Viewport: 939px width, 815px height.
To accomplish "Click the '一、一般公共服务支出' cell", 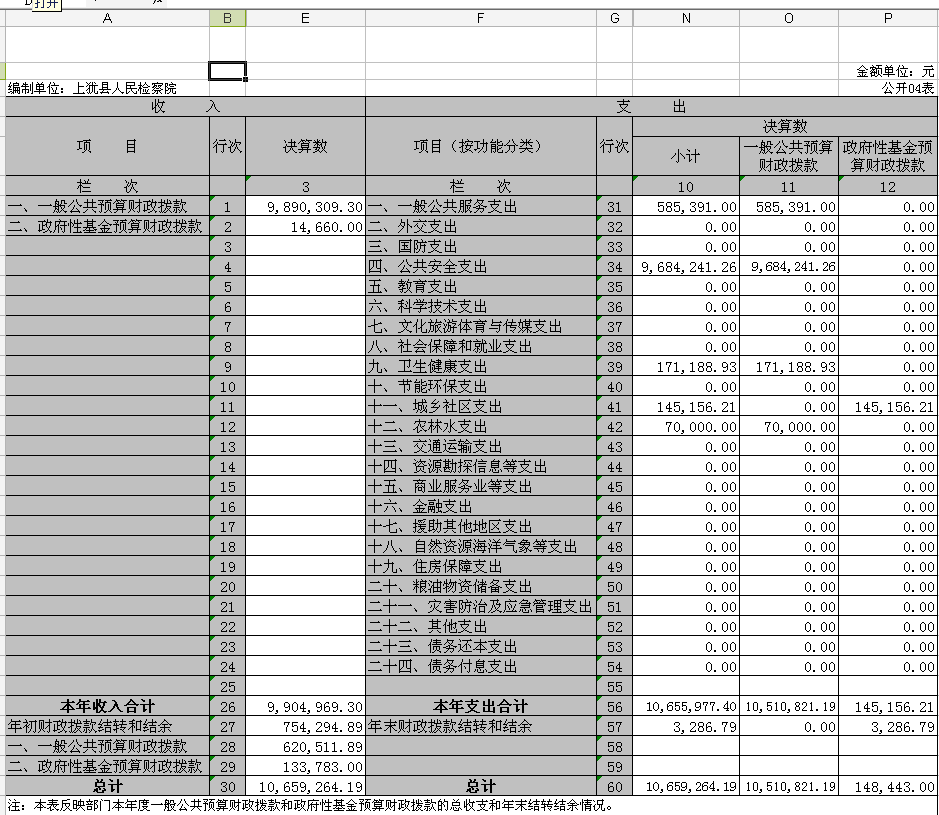I will (481, 207).
